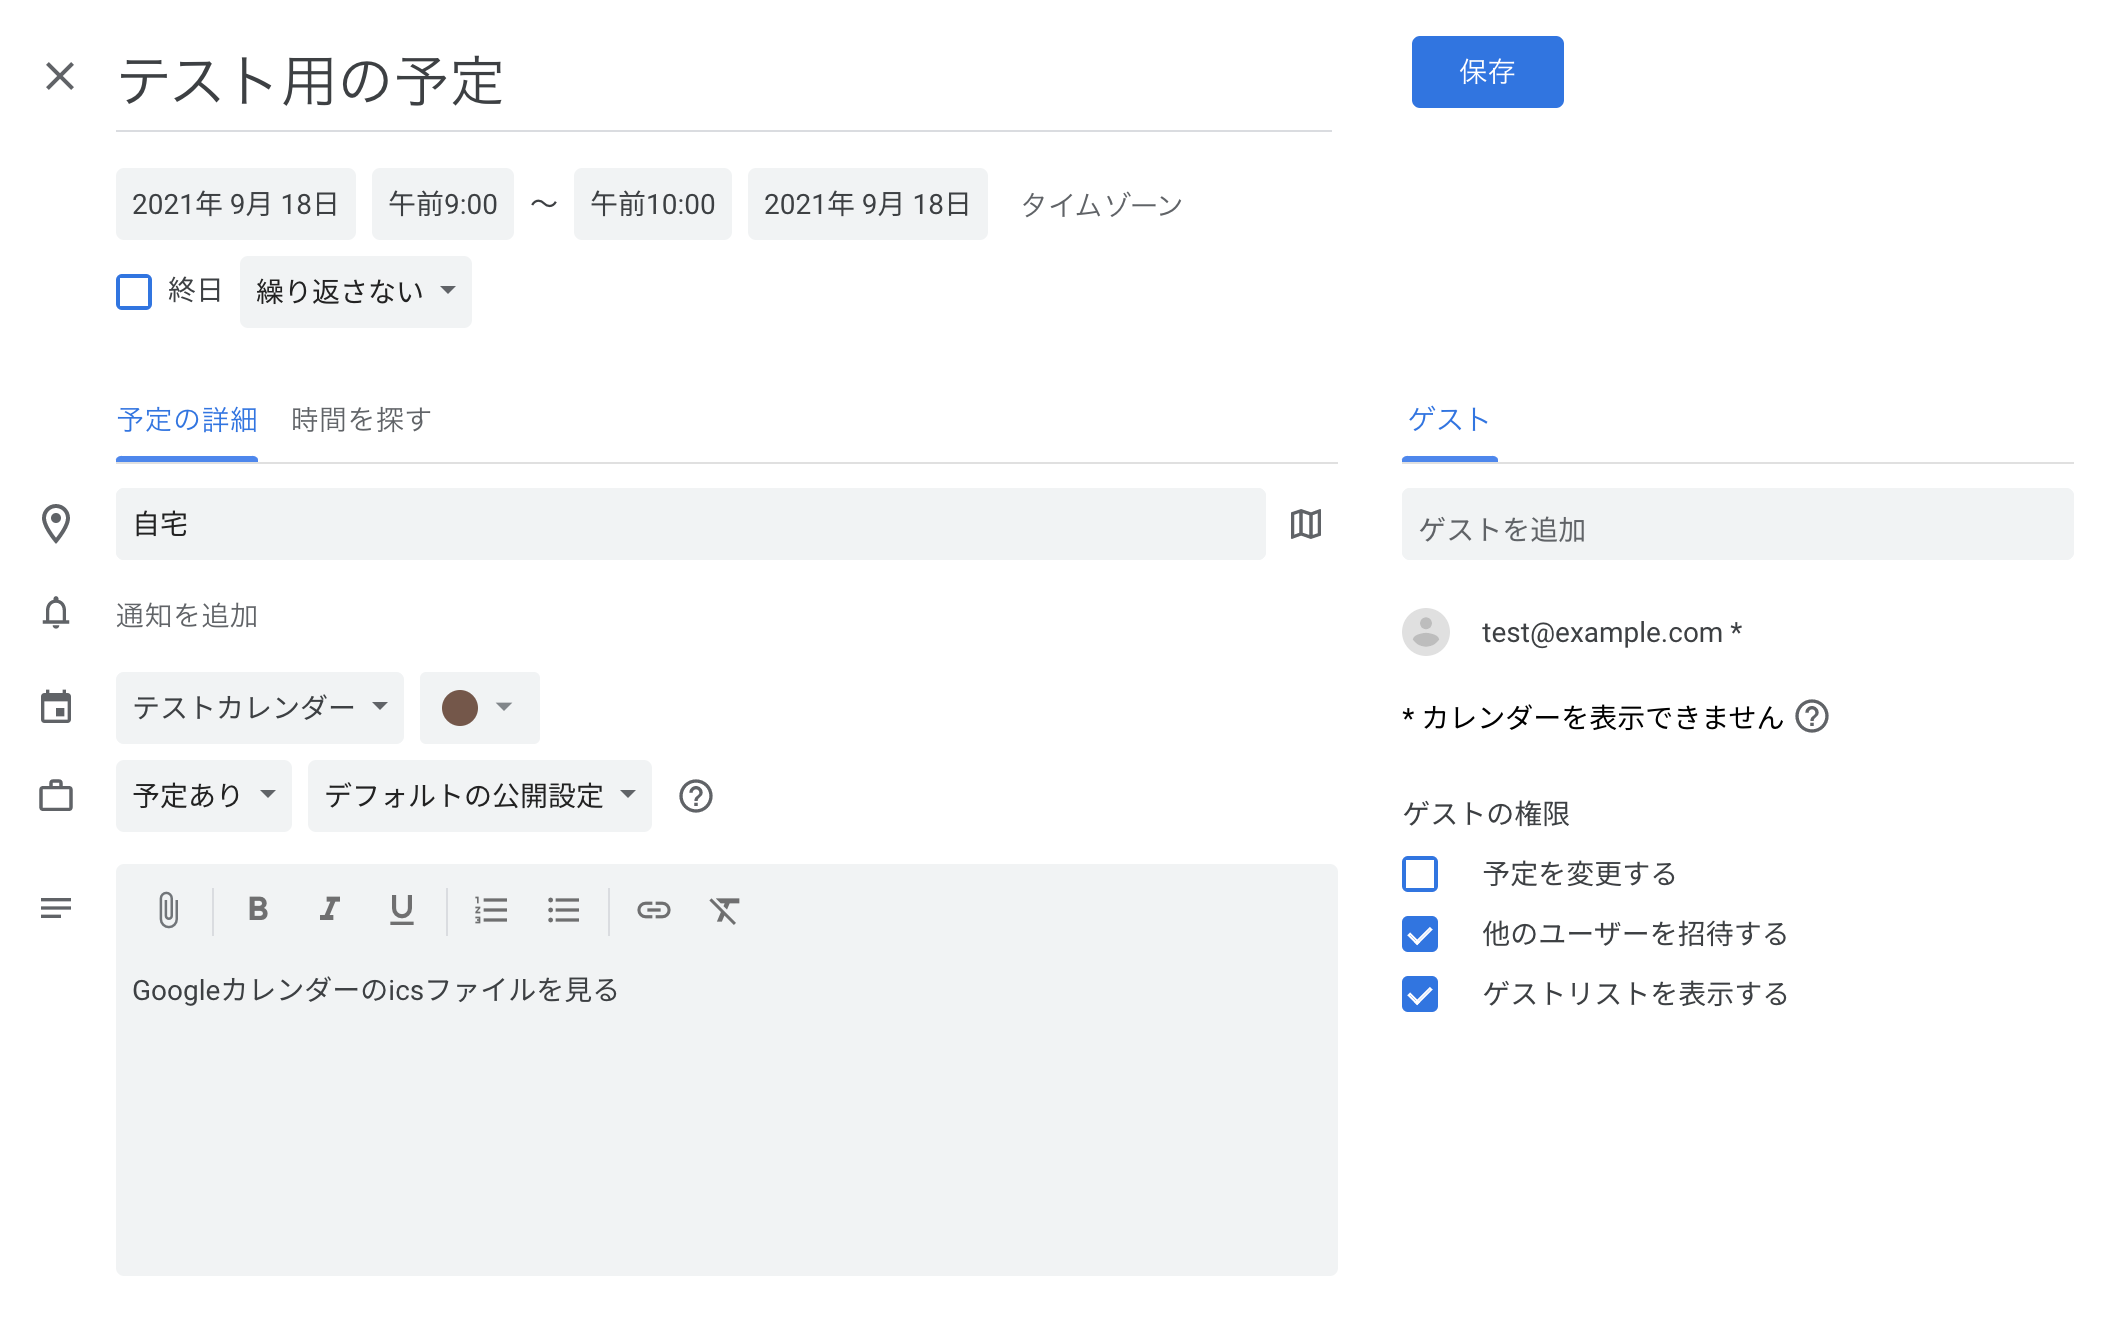Switch to the 時間を探す tab
Image resolution: width=2104 pixels, height=1324 pixels.
[361, 420]
